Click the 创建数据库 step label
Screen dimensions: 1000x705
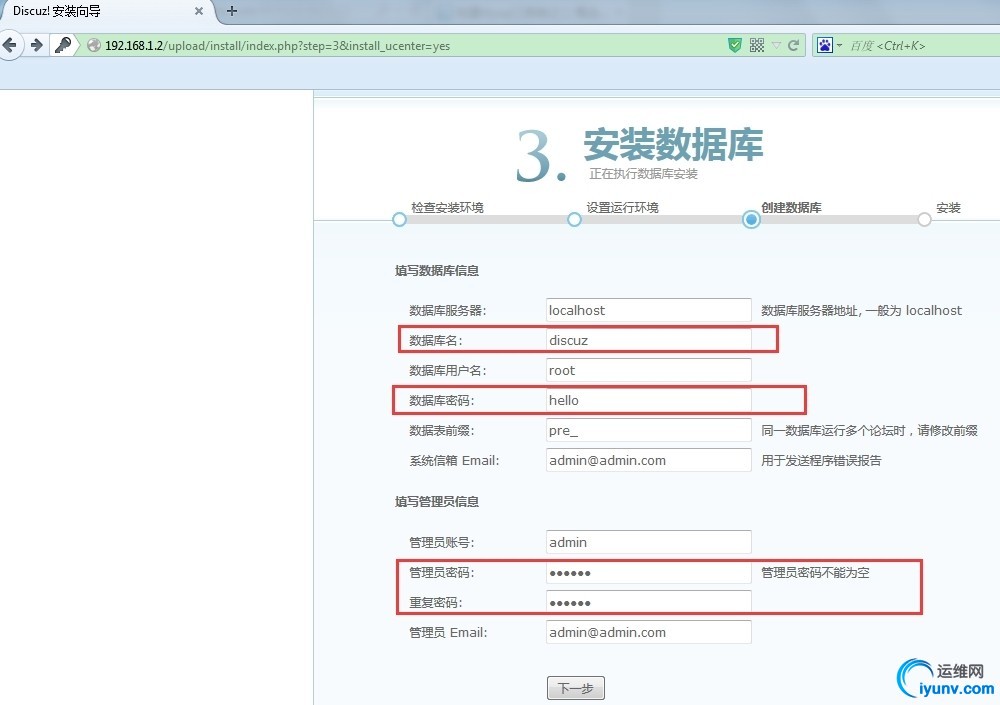pyautogui.click(x=791, y=207)
